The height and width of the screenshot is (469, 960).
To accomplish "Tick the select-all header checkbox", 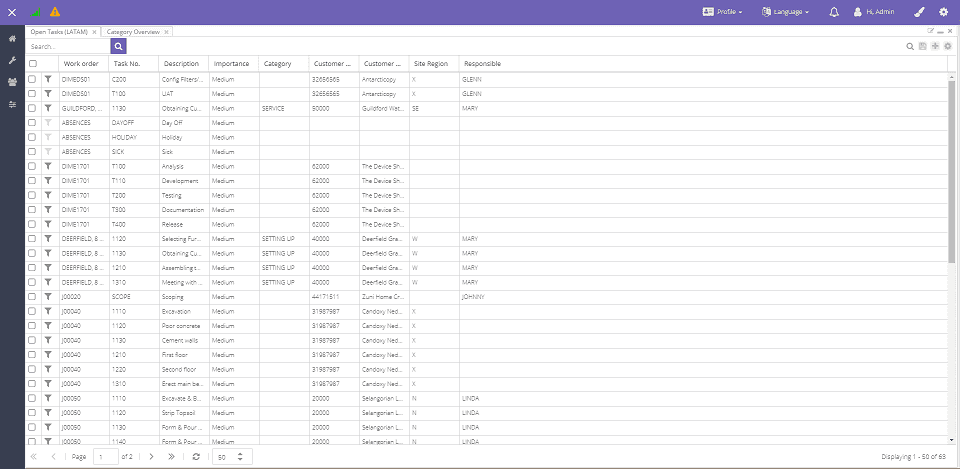I will [32, 64].
